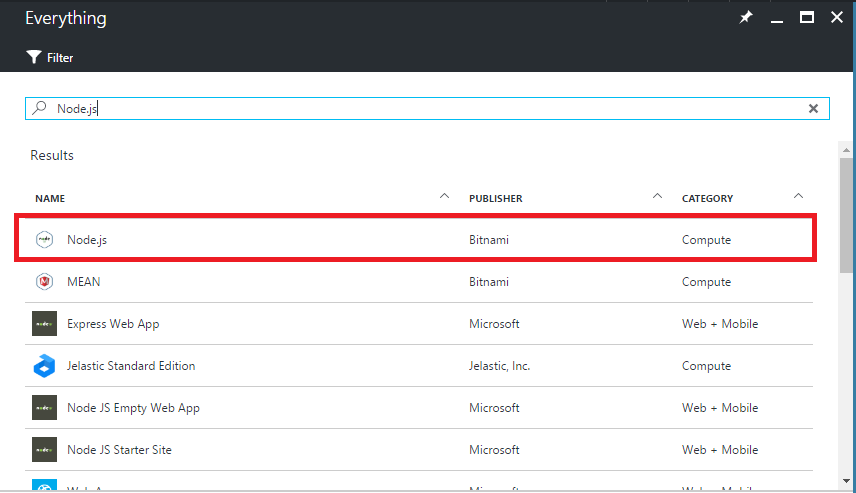Click the Jelastic Standard Edition icon
Image resolution: width=856 pixels, height=493 pixels.
tap(44, 366)
